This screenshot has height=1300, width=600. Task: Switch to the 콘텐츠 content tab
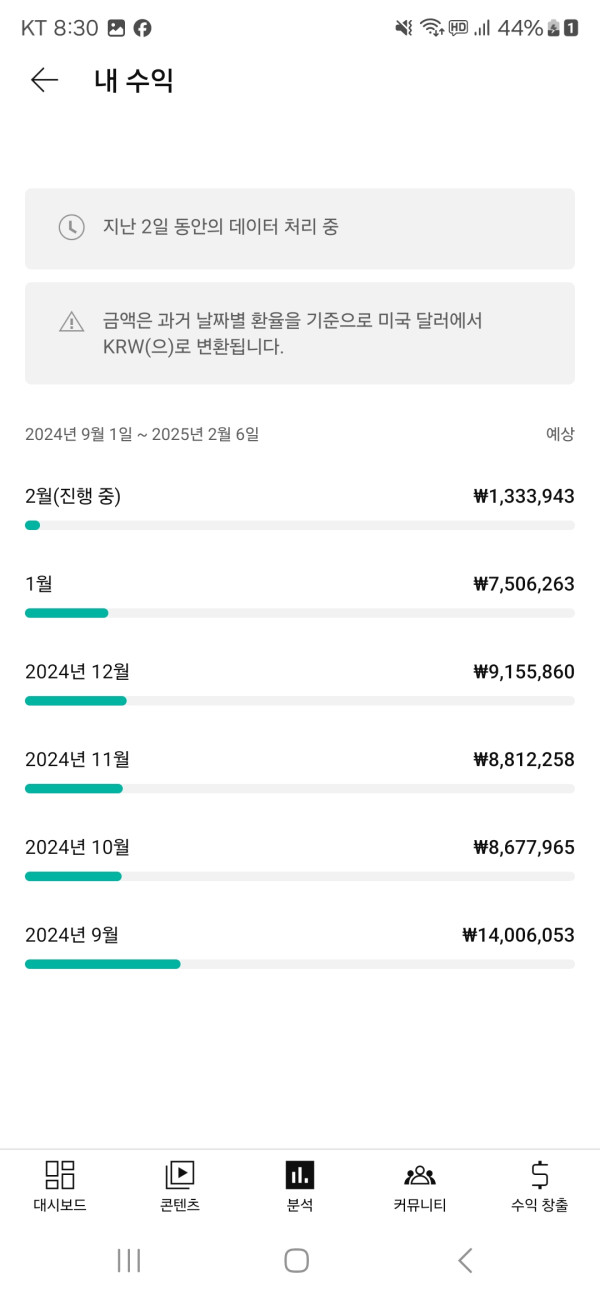pyautogui.click(x=180, y=1186)
